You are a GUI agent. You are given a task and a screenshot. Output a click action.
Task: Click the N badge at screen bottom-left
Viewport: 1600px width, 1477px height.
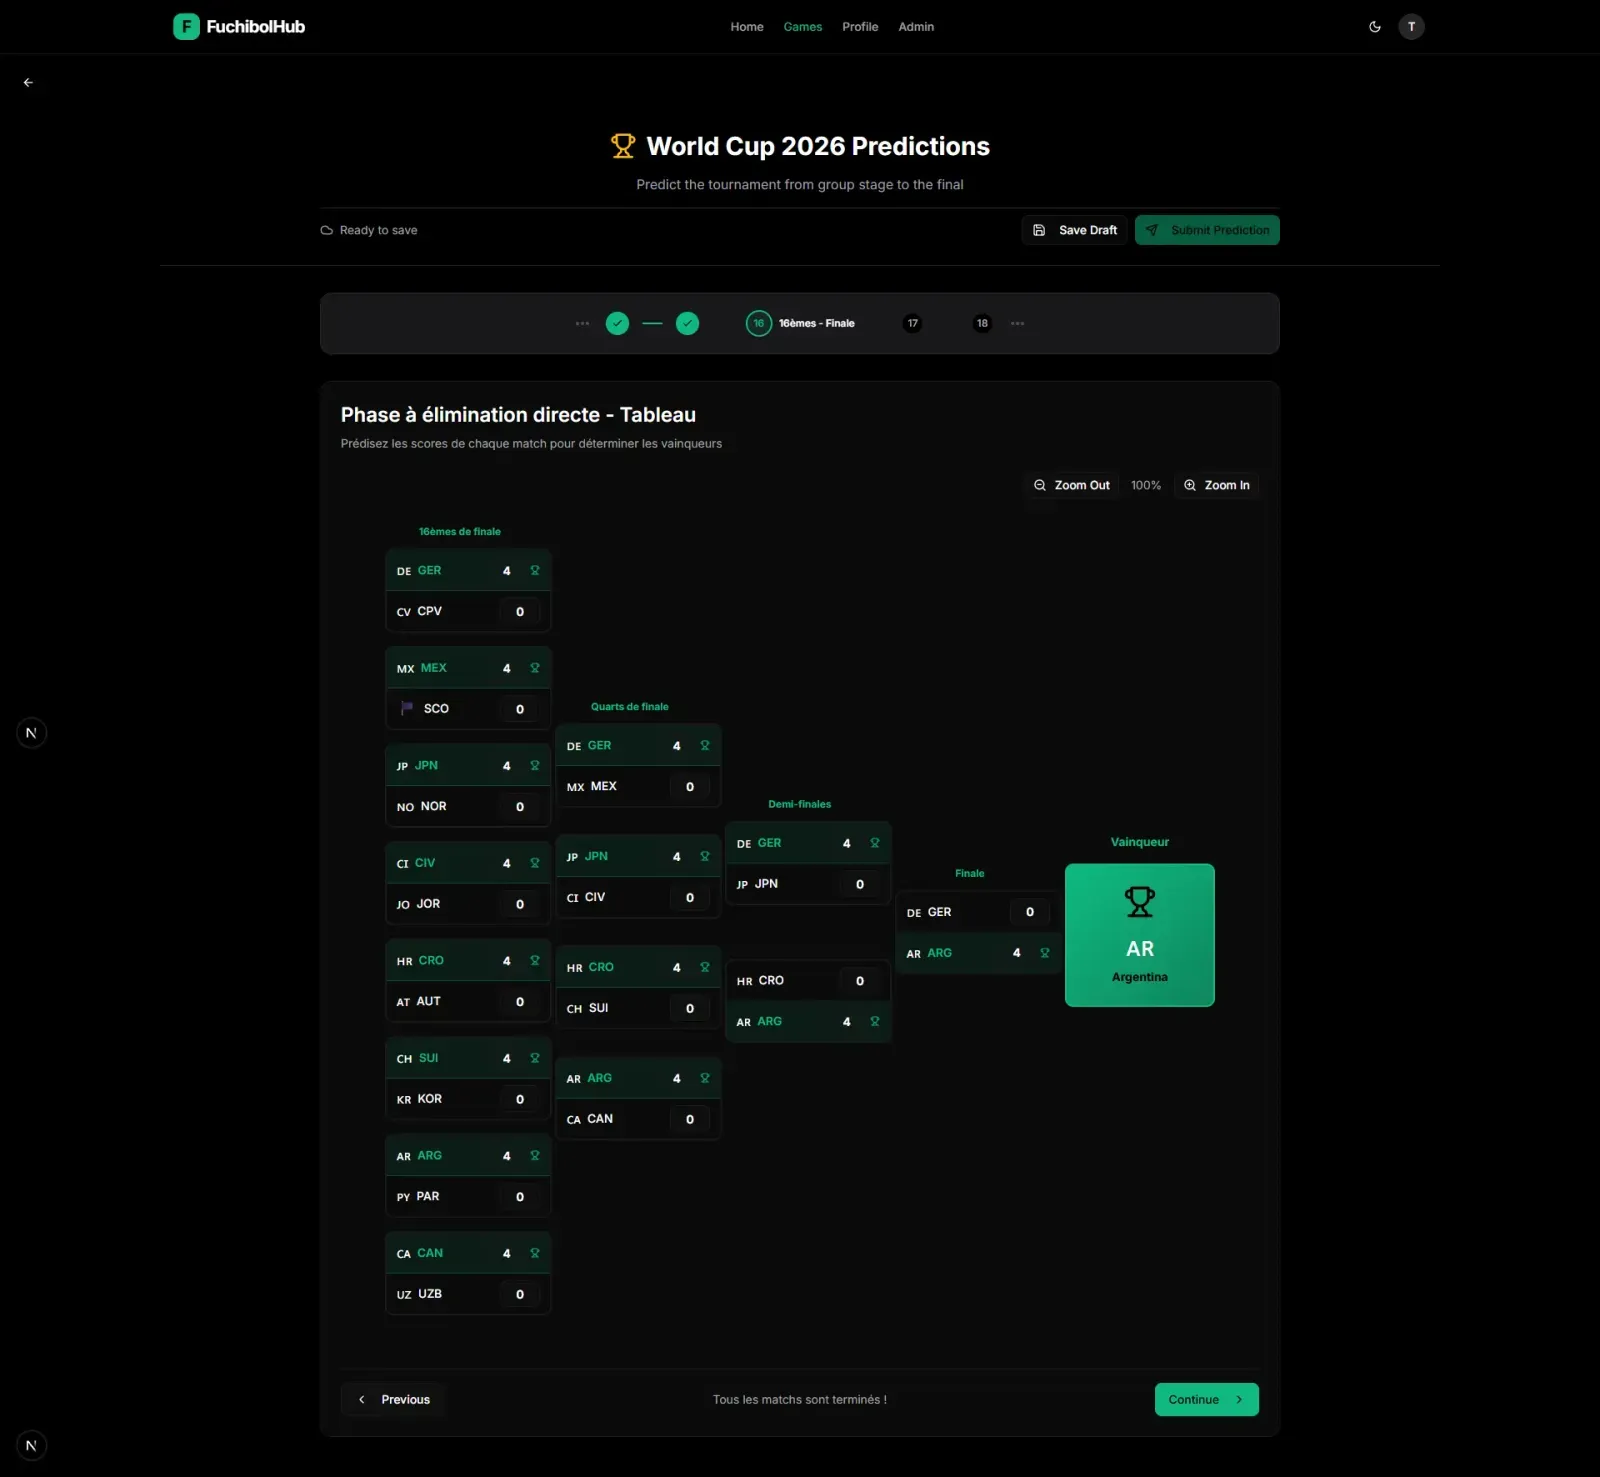coord(31,1446)
